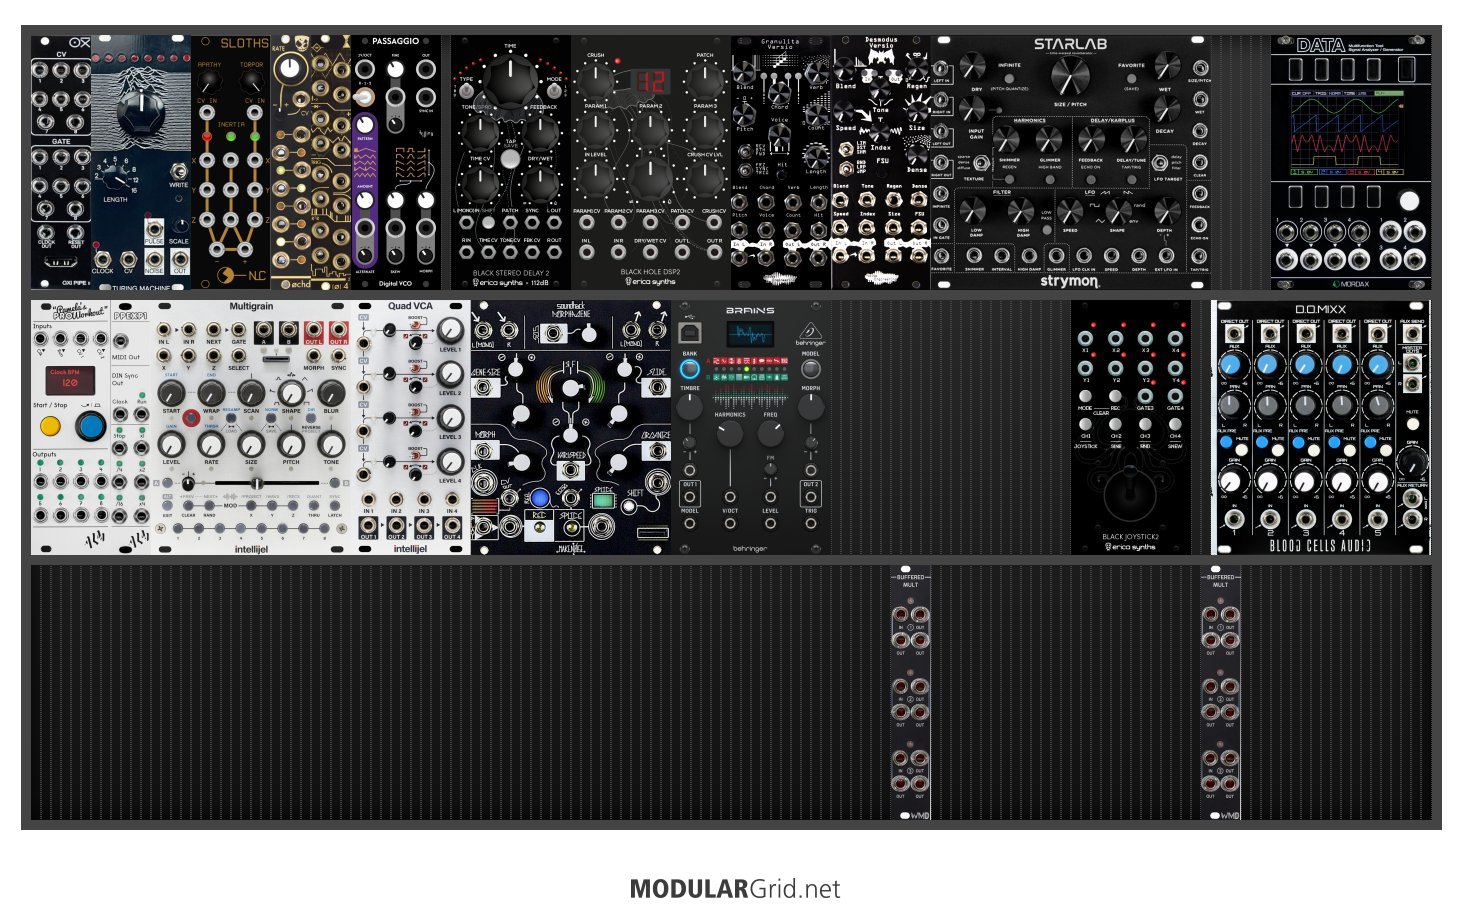1472x910 pixels.
Task: Click the Erica Synths logo on Black Joystick2
Action: point(1130,547)
